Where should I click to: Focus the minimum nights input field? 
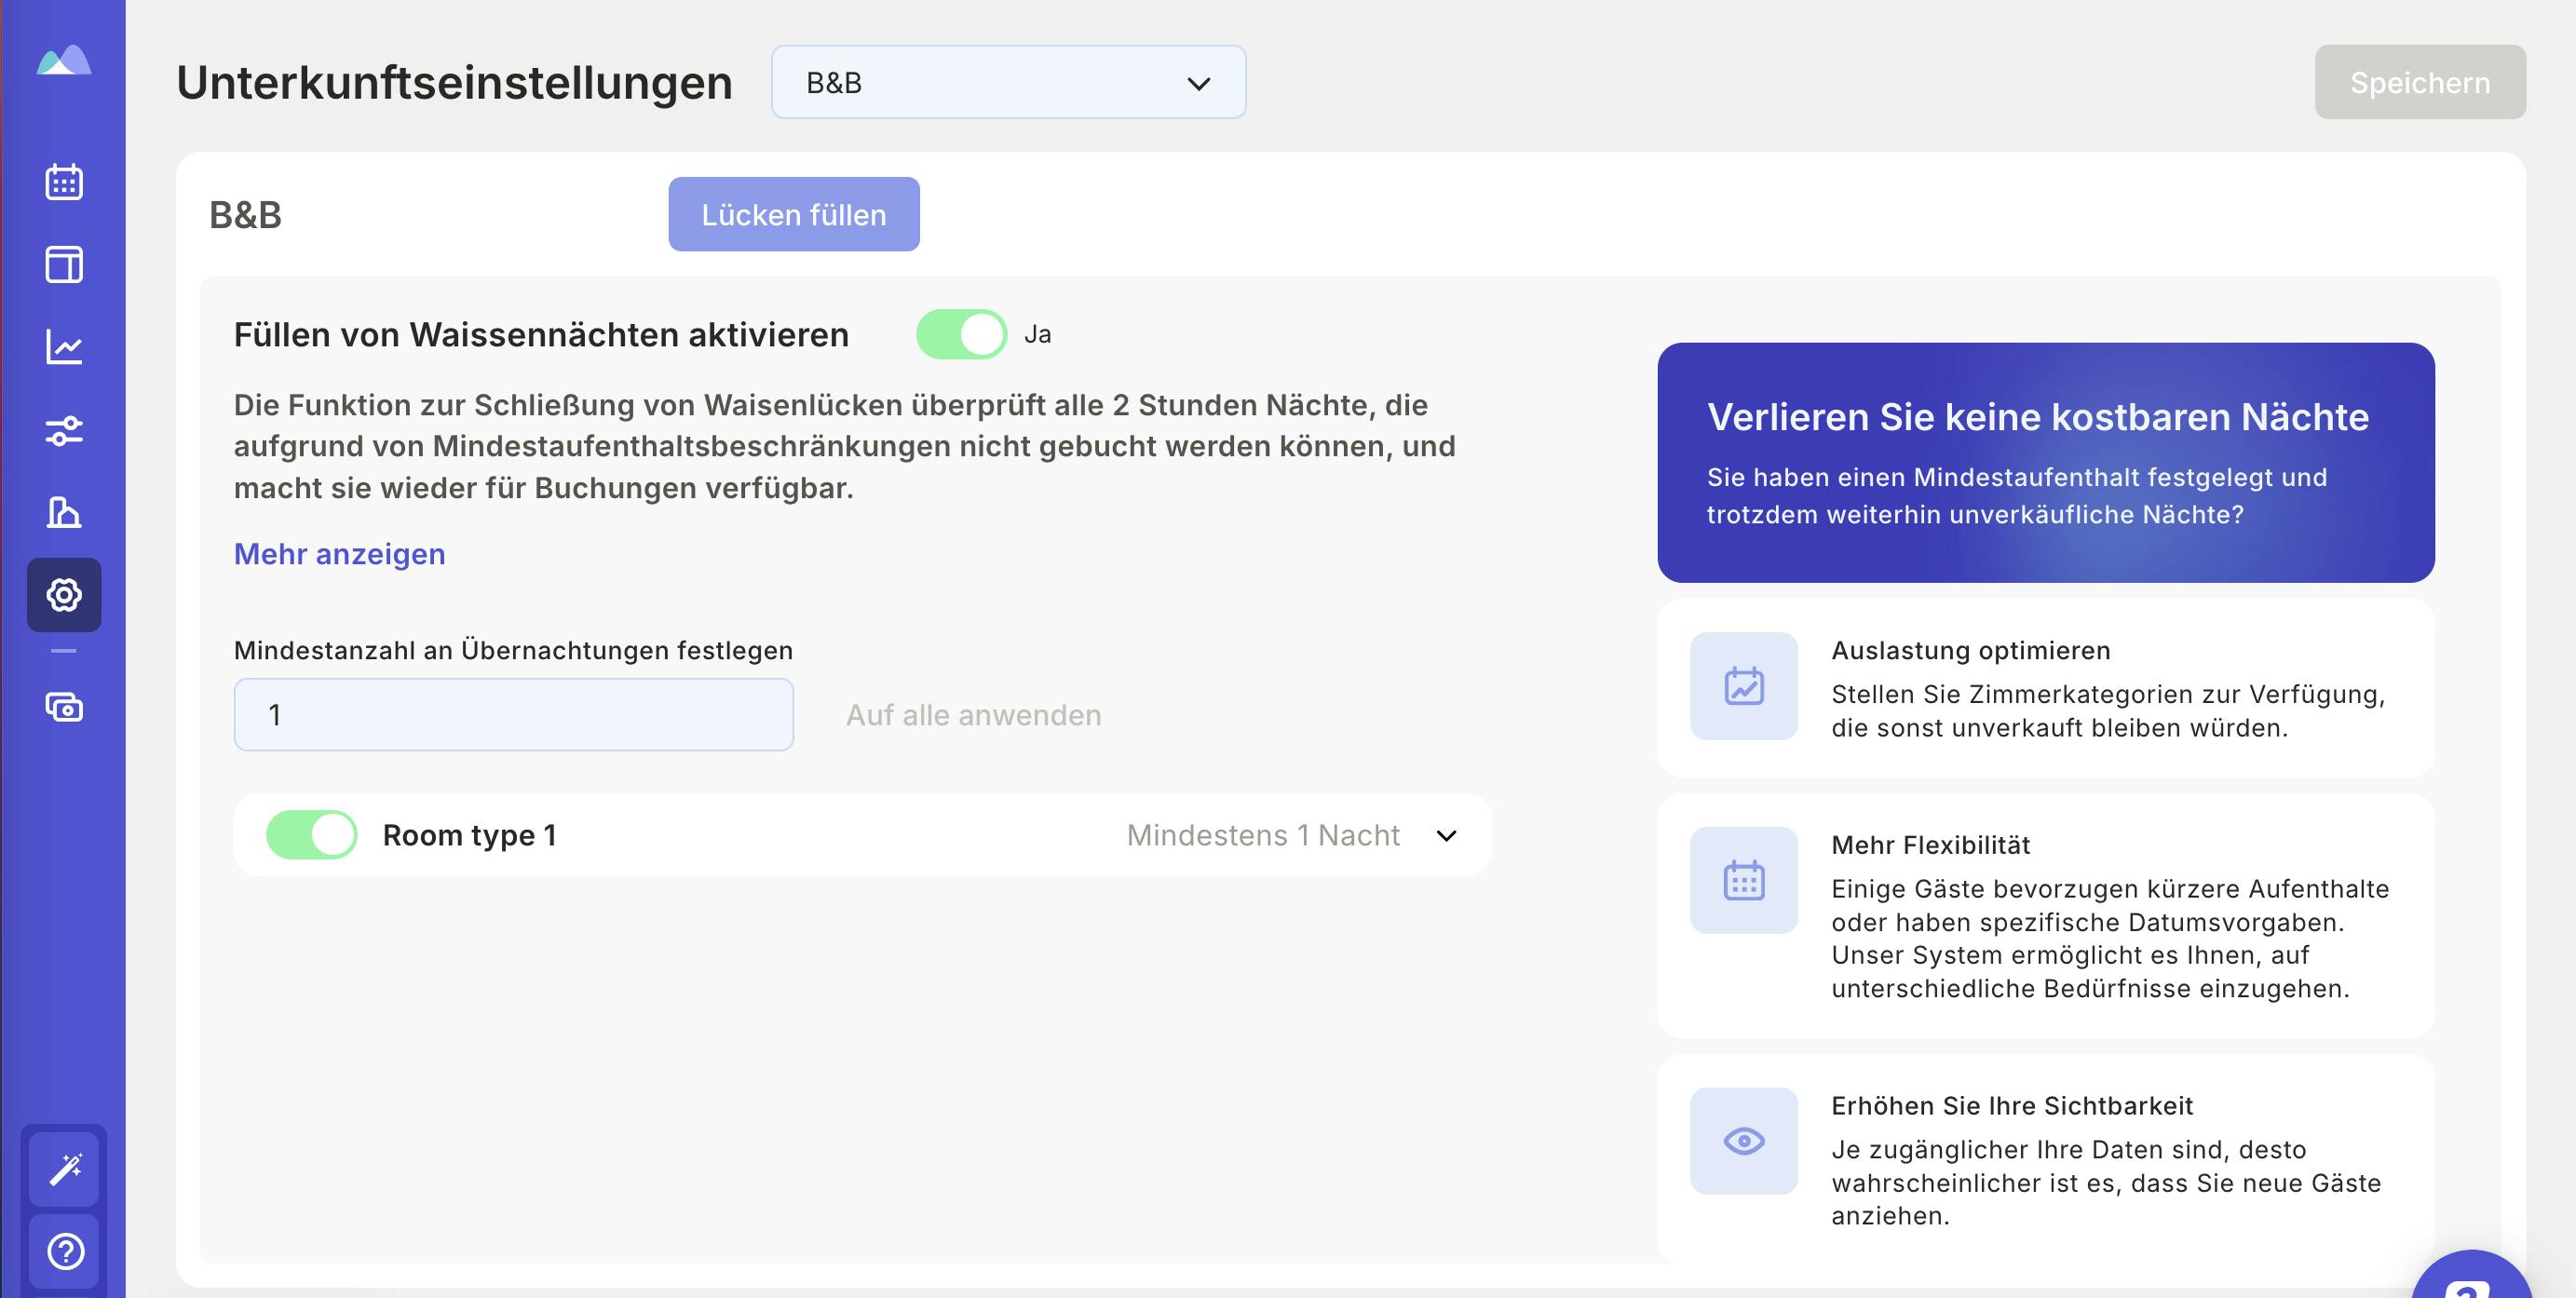[x=514, y=715]
